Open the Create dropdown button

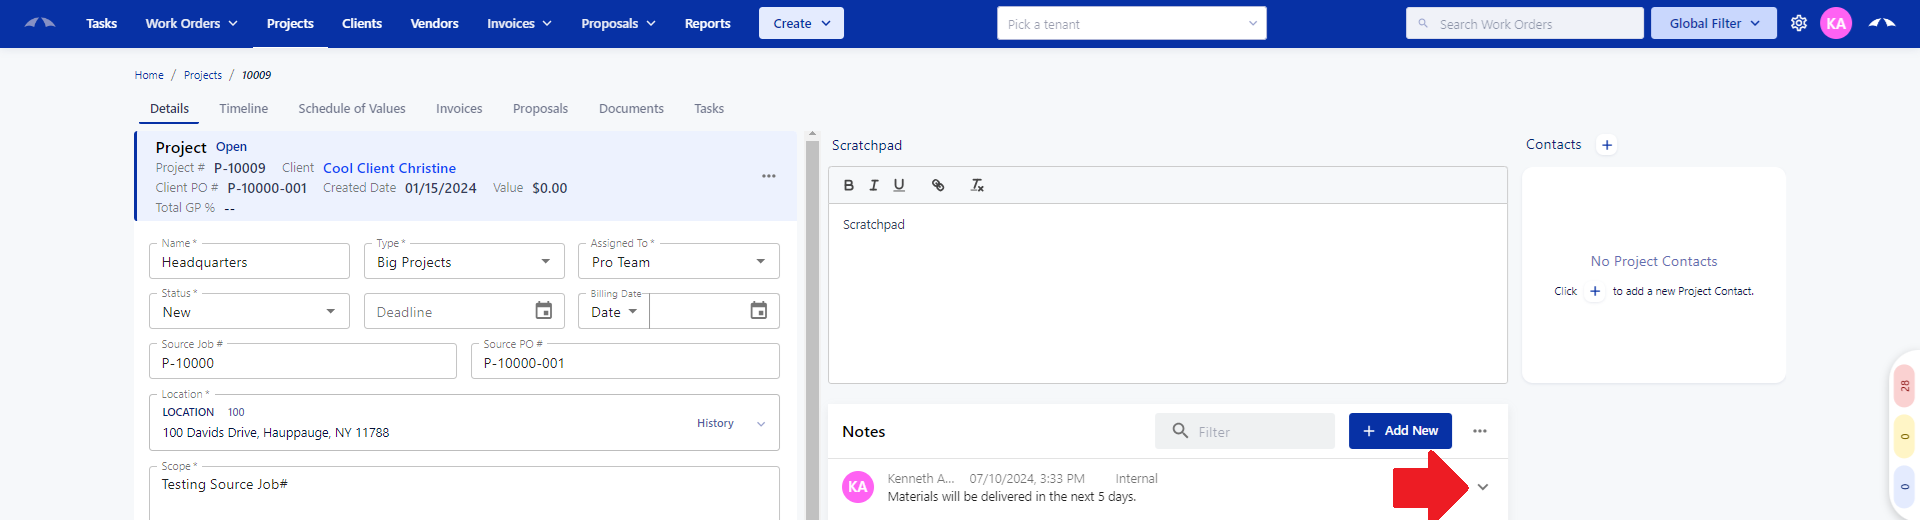click(x=801, y=23)
